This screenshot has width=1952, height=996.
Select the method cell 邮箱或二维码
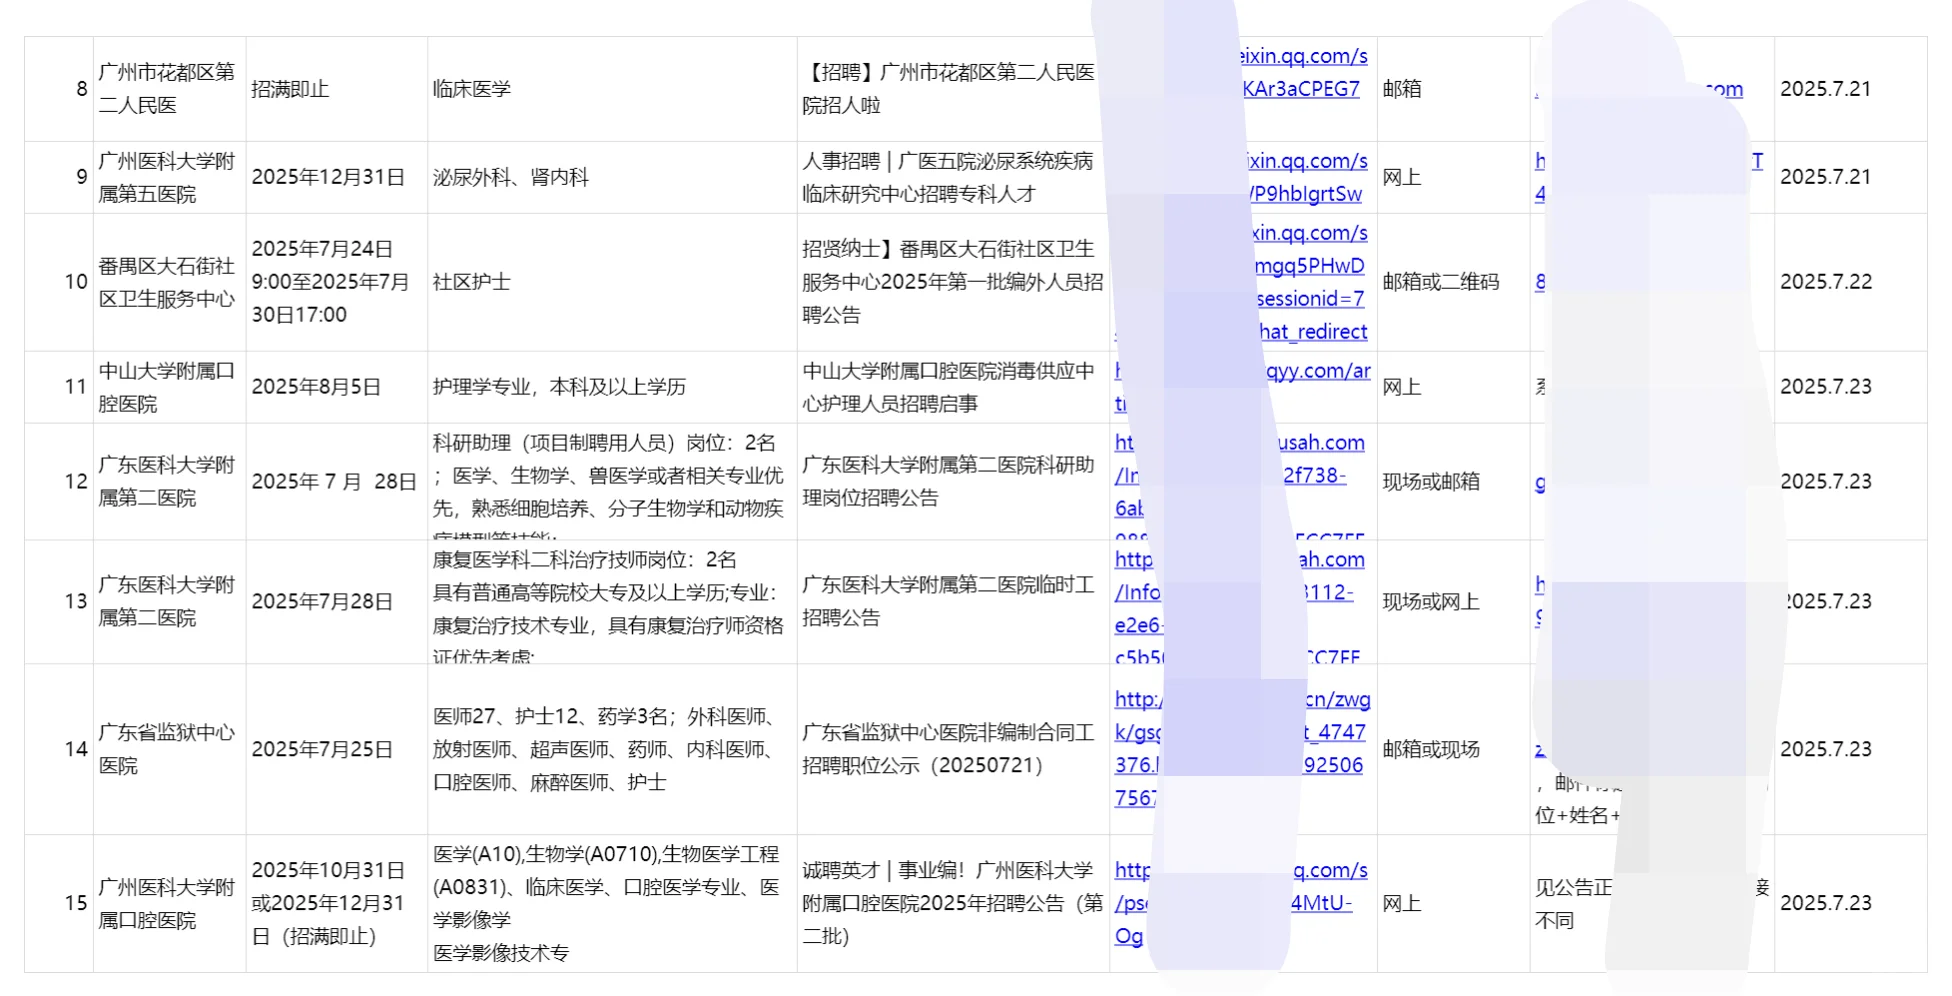(x=1453, y=282)
